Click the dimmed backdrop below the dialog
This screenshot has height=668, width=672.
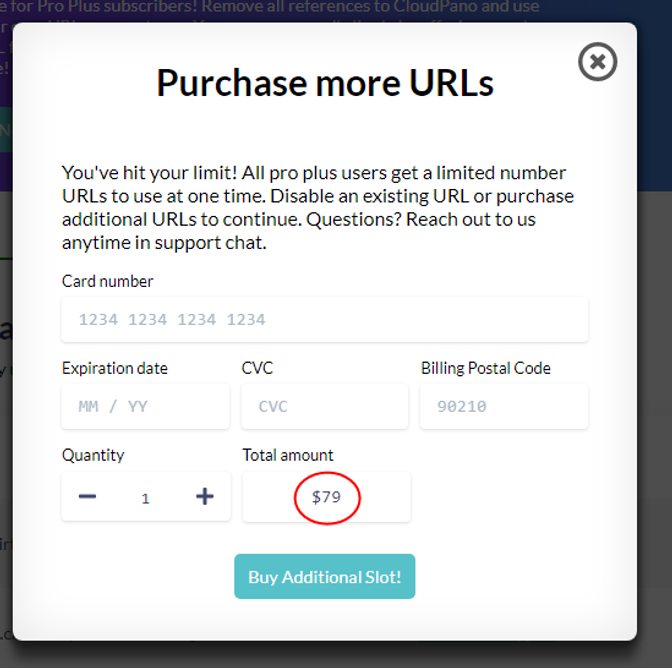pos(336,655)
